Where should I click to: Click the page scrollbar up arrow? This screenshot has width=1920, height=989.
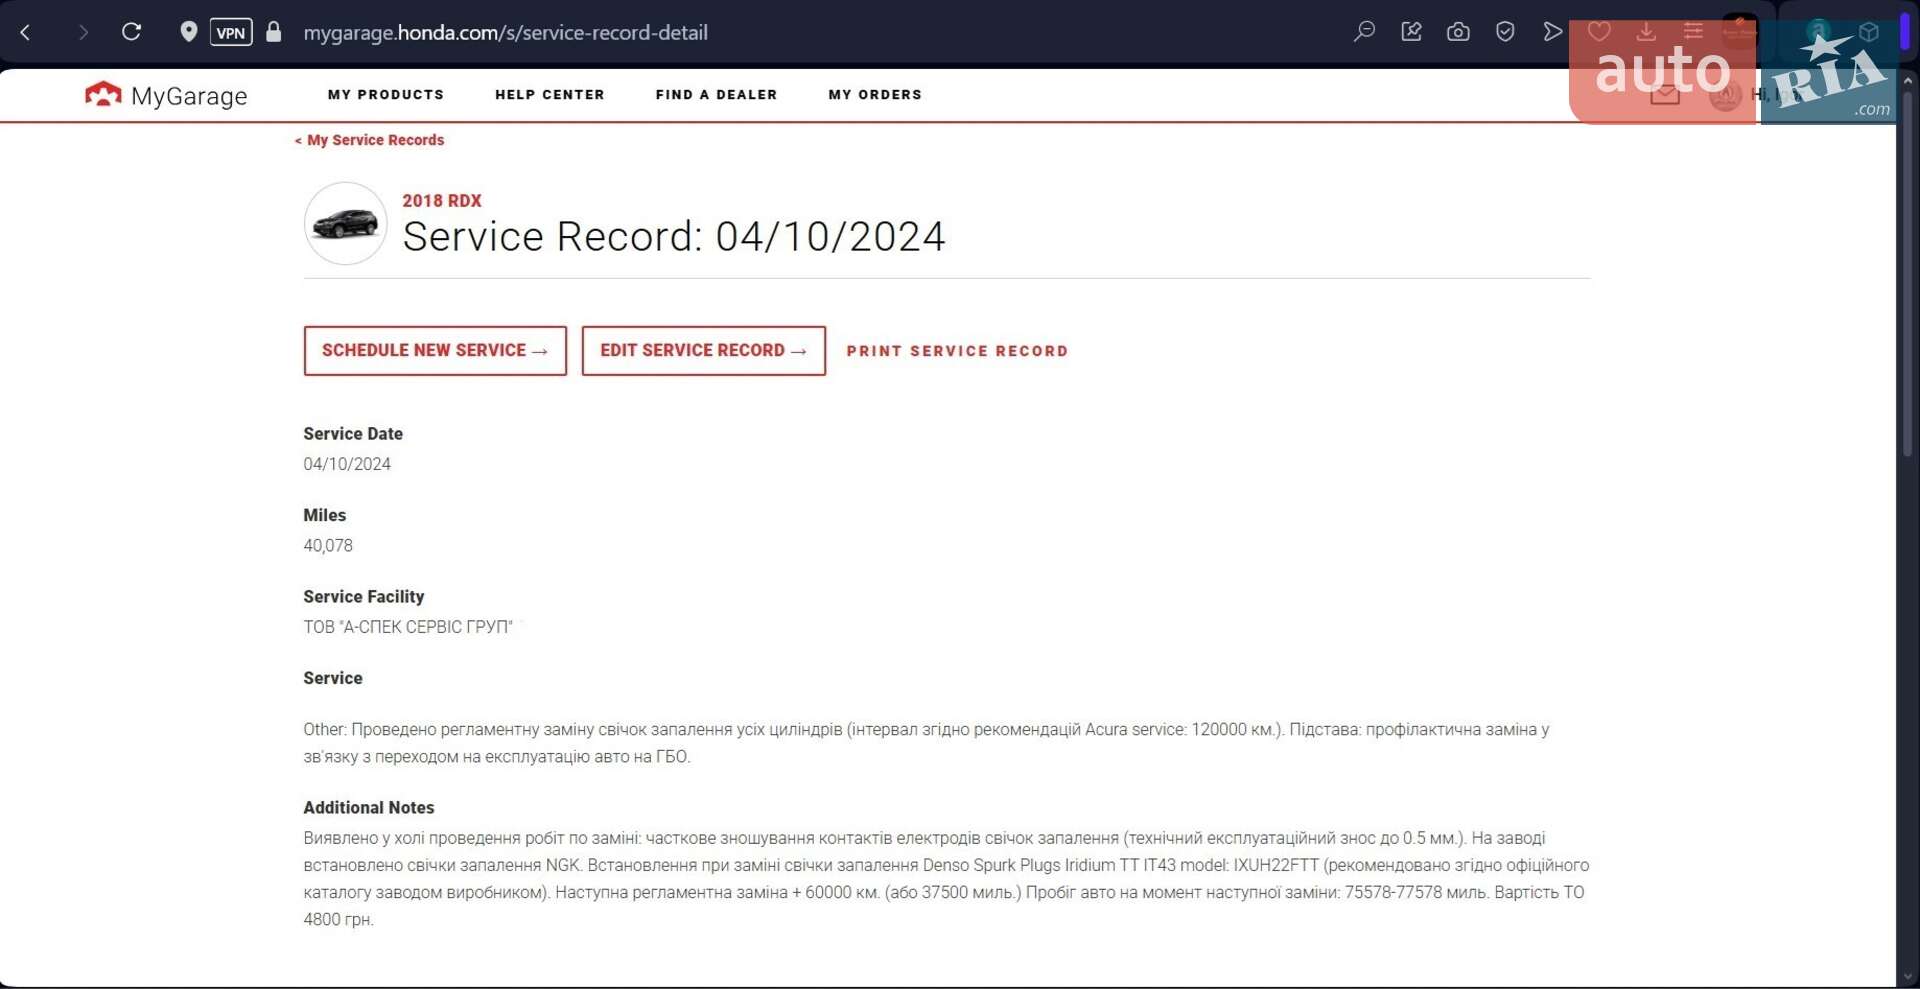click(1908, 79)
